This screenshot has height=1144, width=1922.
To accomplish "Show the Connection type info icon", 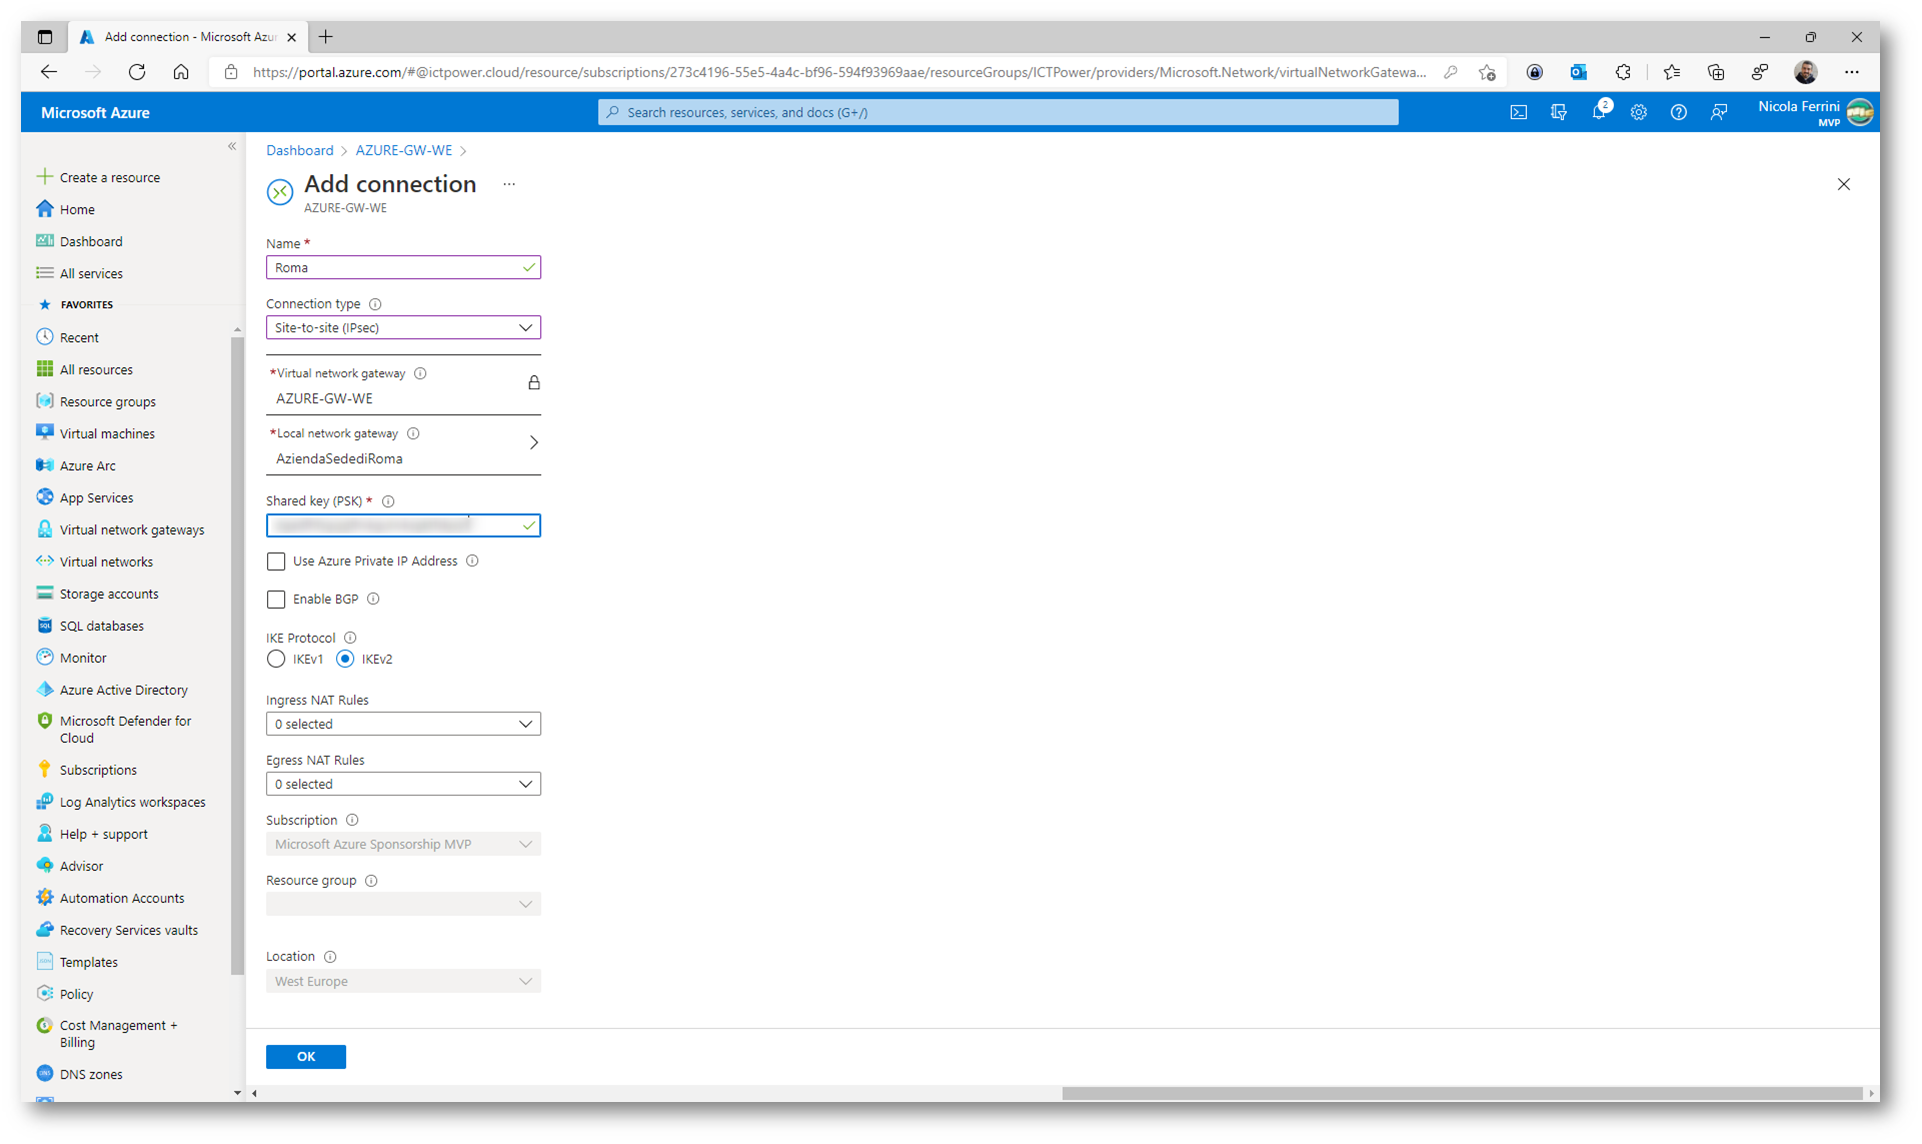I will (375, 304).
